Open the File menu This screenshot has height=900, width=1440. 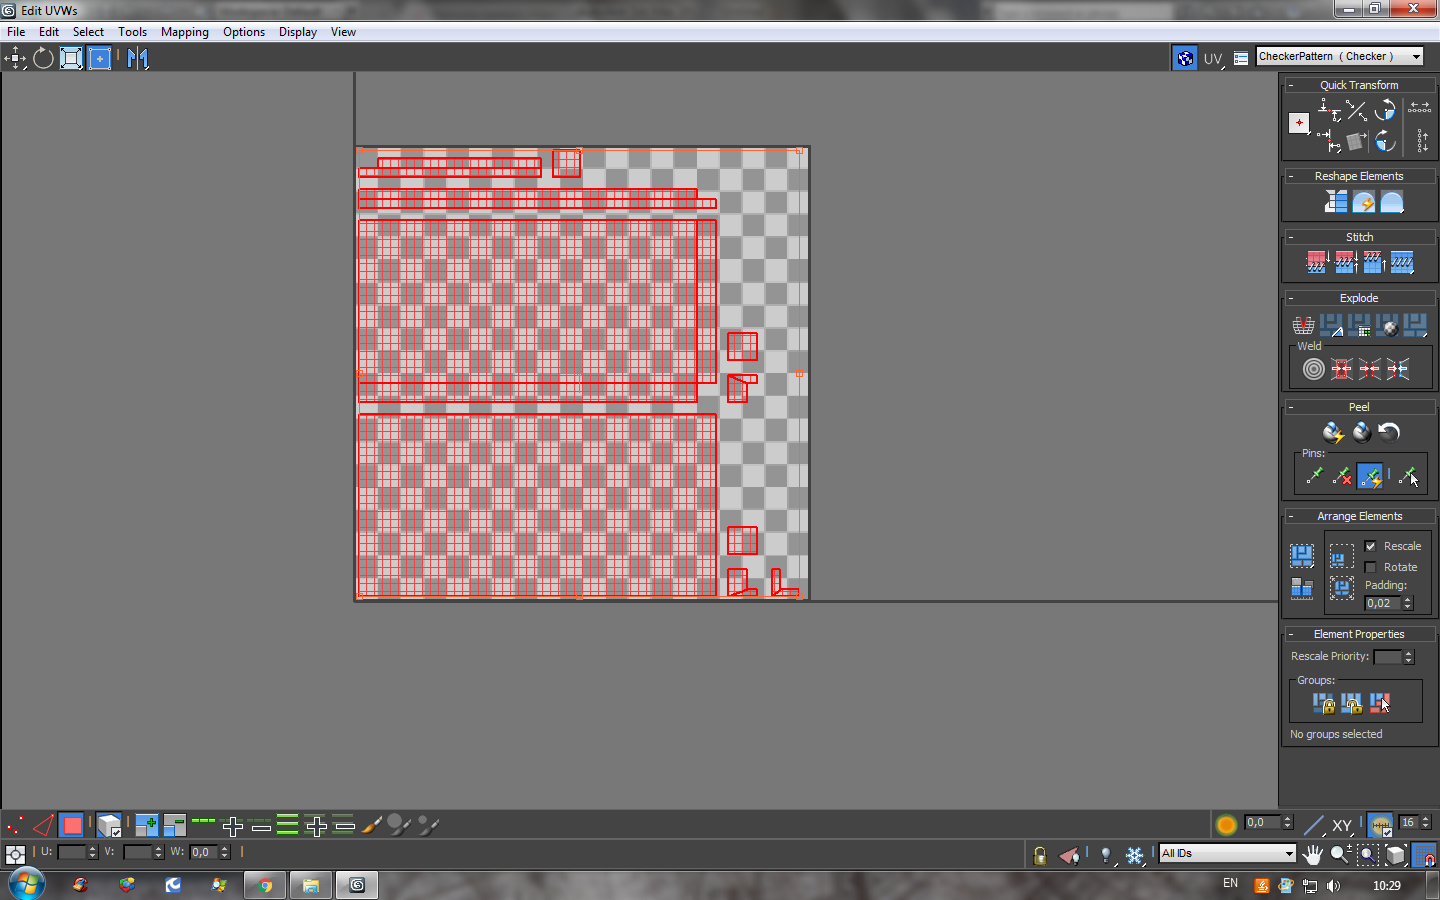tap(16, 32)
